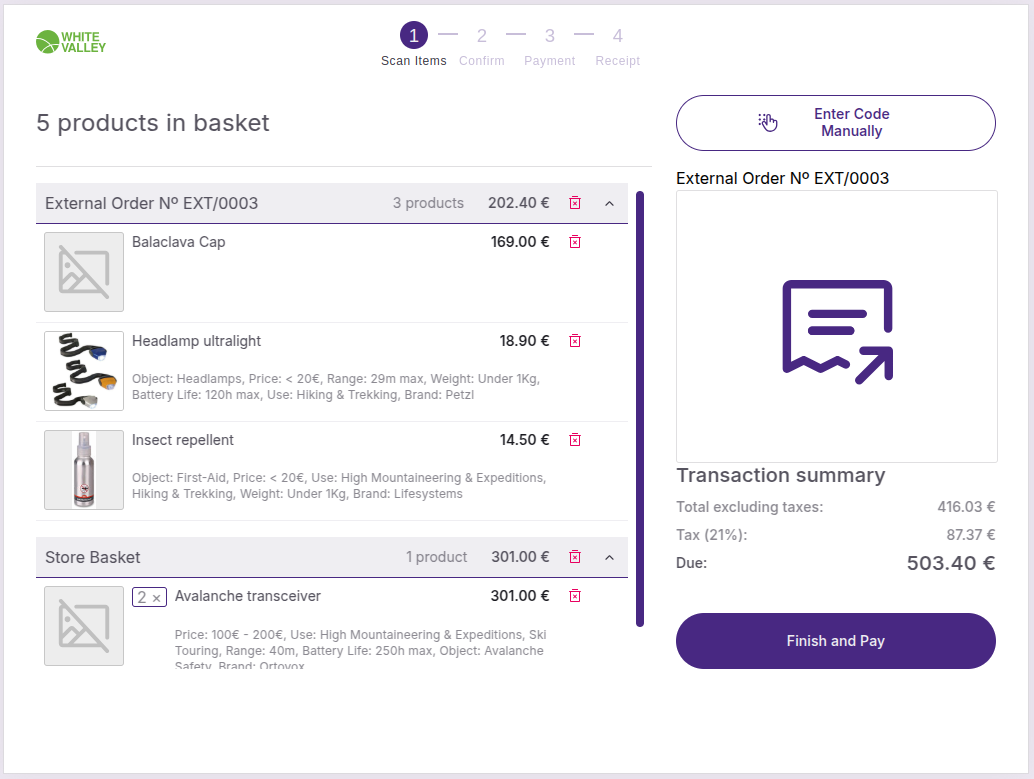Remove the Avalanche transceiver item
Viewport: 1034px width, 779px height.
[575, 596]
